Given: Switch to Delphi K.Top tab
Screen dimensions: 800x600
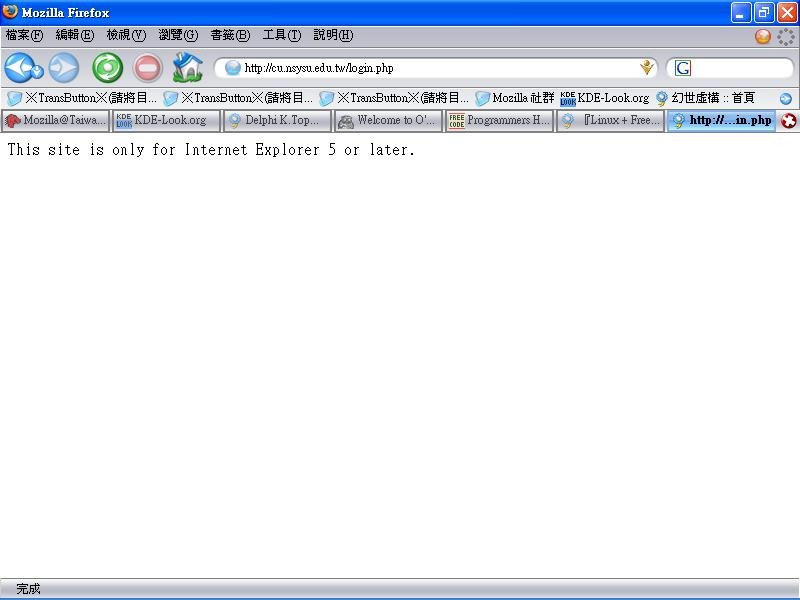Looking at the screenshot, I should [278, 120].
